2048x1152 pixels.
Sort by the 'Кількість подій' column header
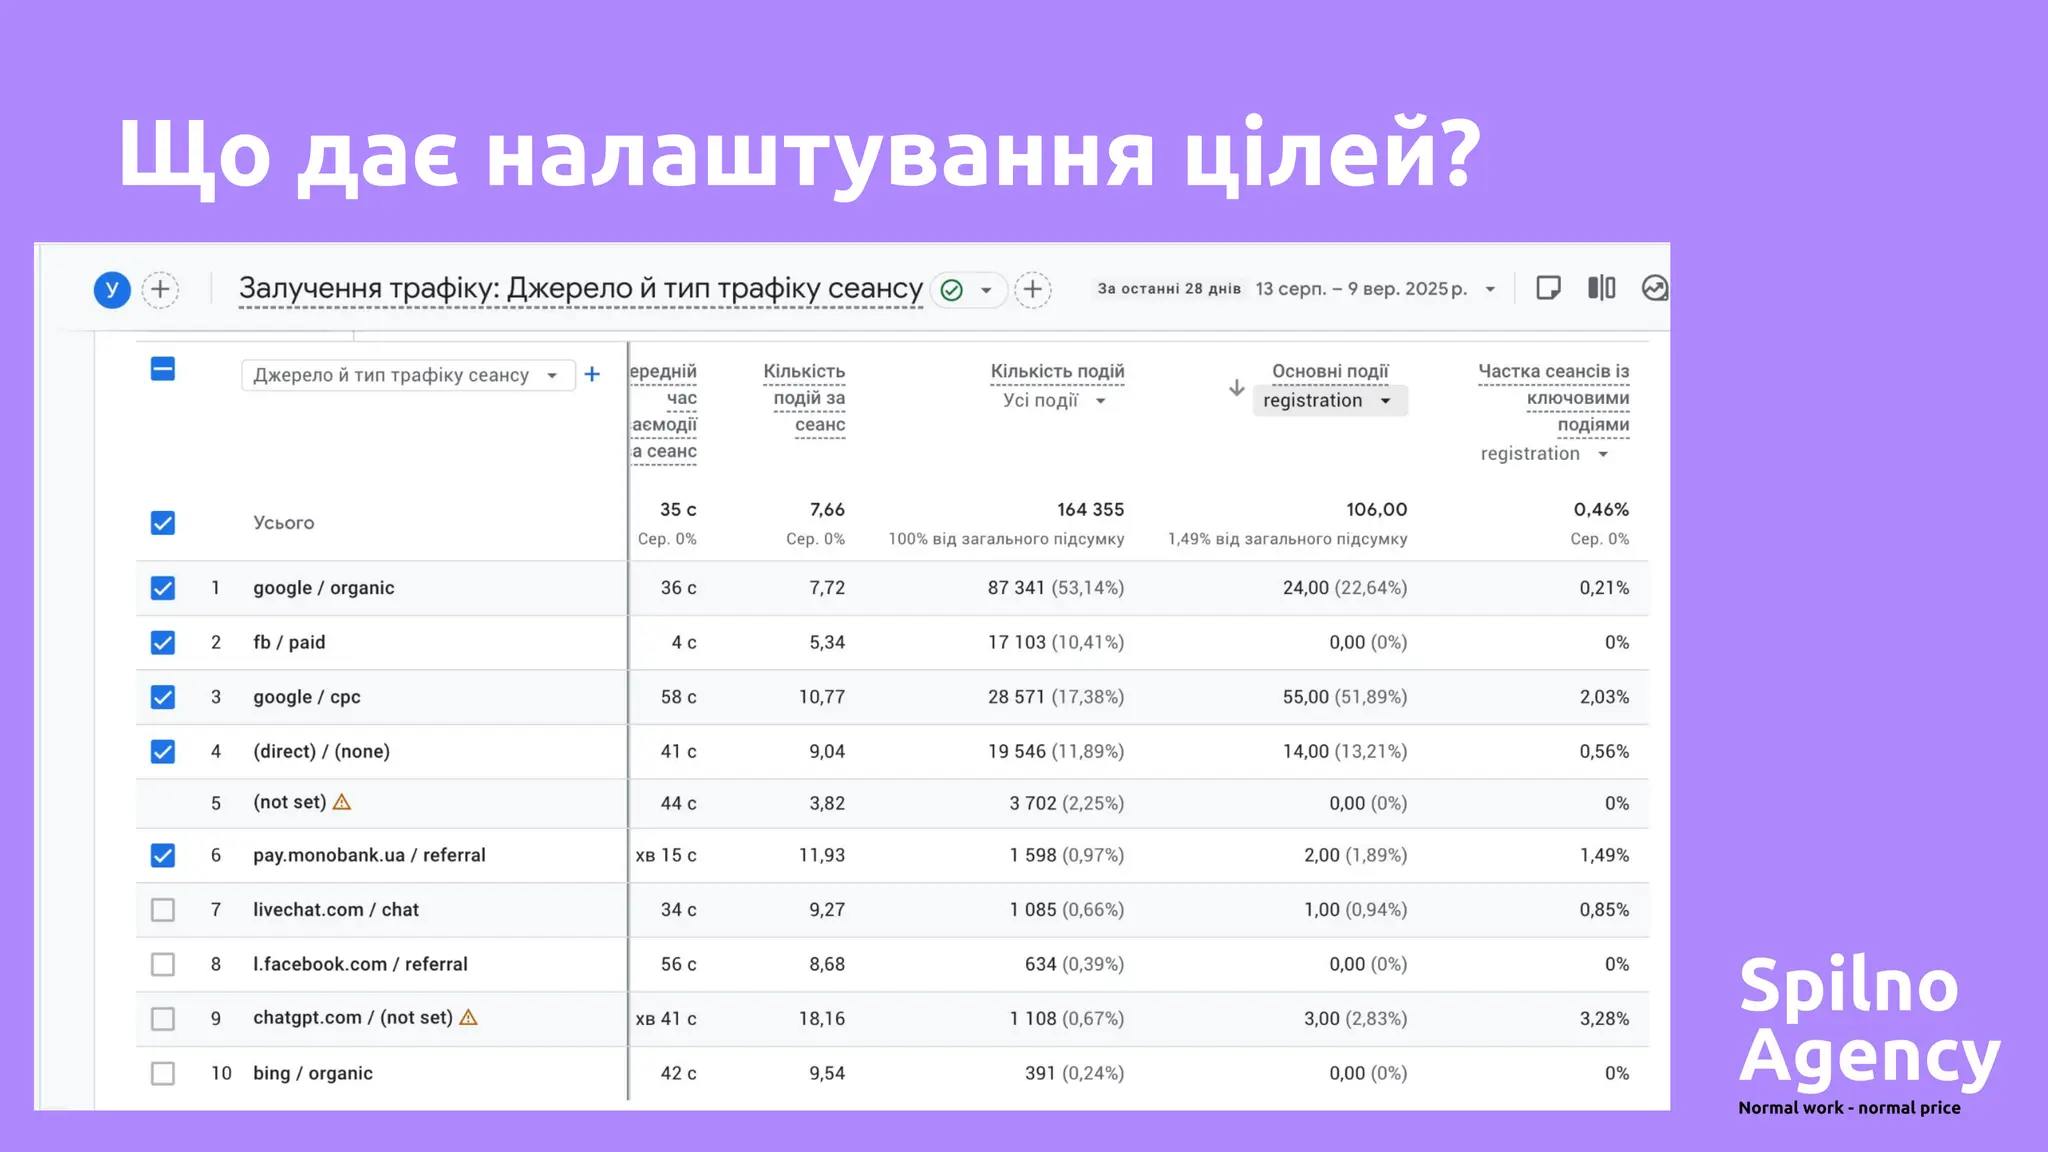[1057, 372]
